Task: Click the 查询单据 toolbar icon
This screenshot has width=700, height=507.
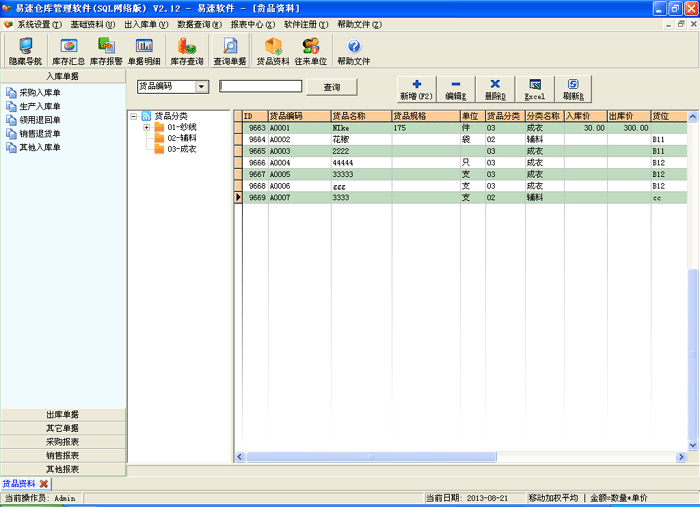Action: [230, 51]
